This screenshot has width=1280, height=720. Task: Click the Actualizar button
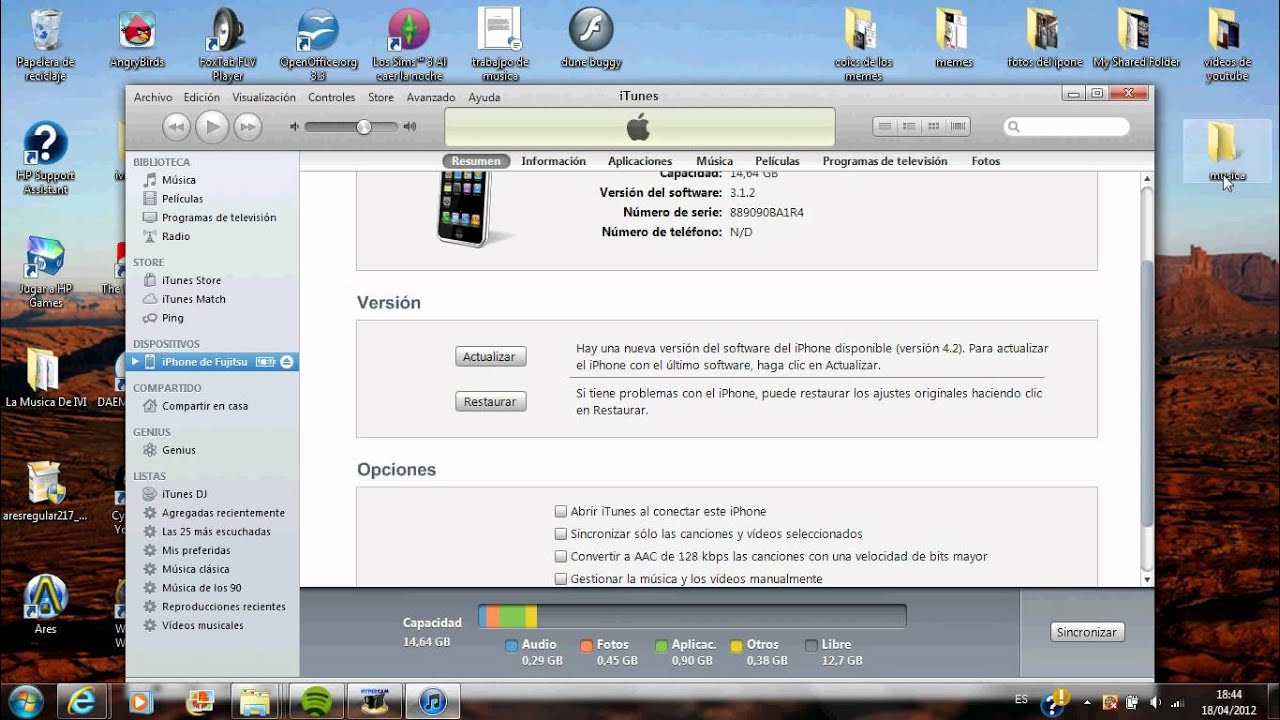tap(490, 357)
